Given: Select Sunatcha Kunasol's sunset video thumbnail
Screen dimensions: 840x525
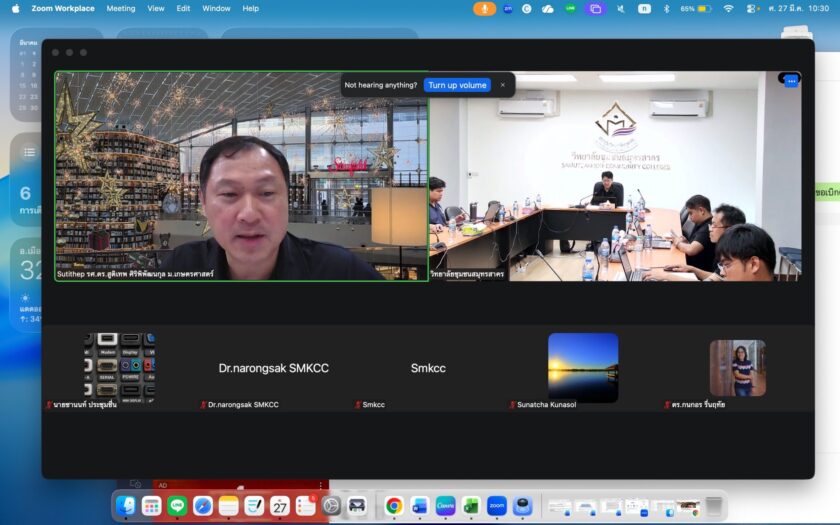Looking at the screenshot, I should pos(583,368).
